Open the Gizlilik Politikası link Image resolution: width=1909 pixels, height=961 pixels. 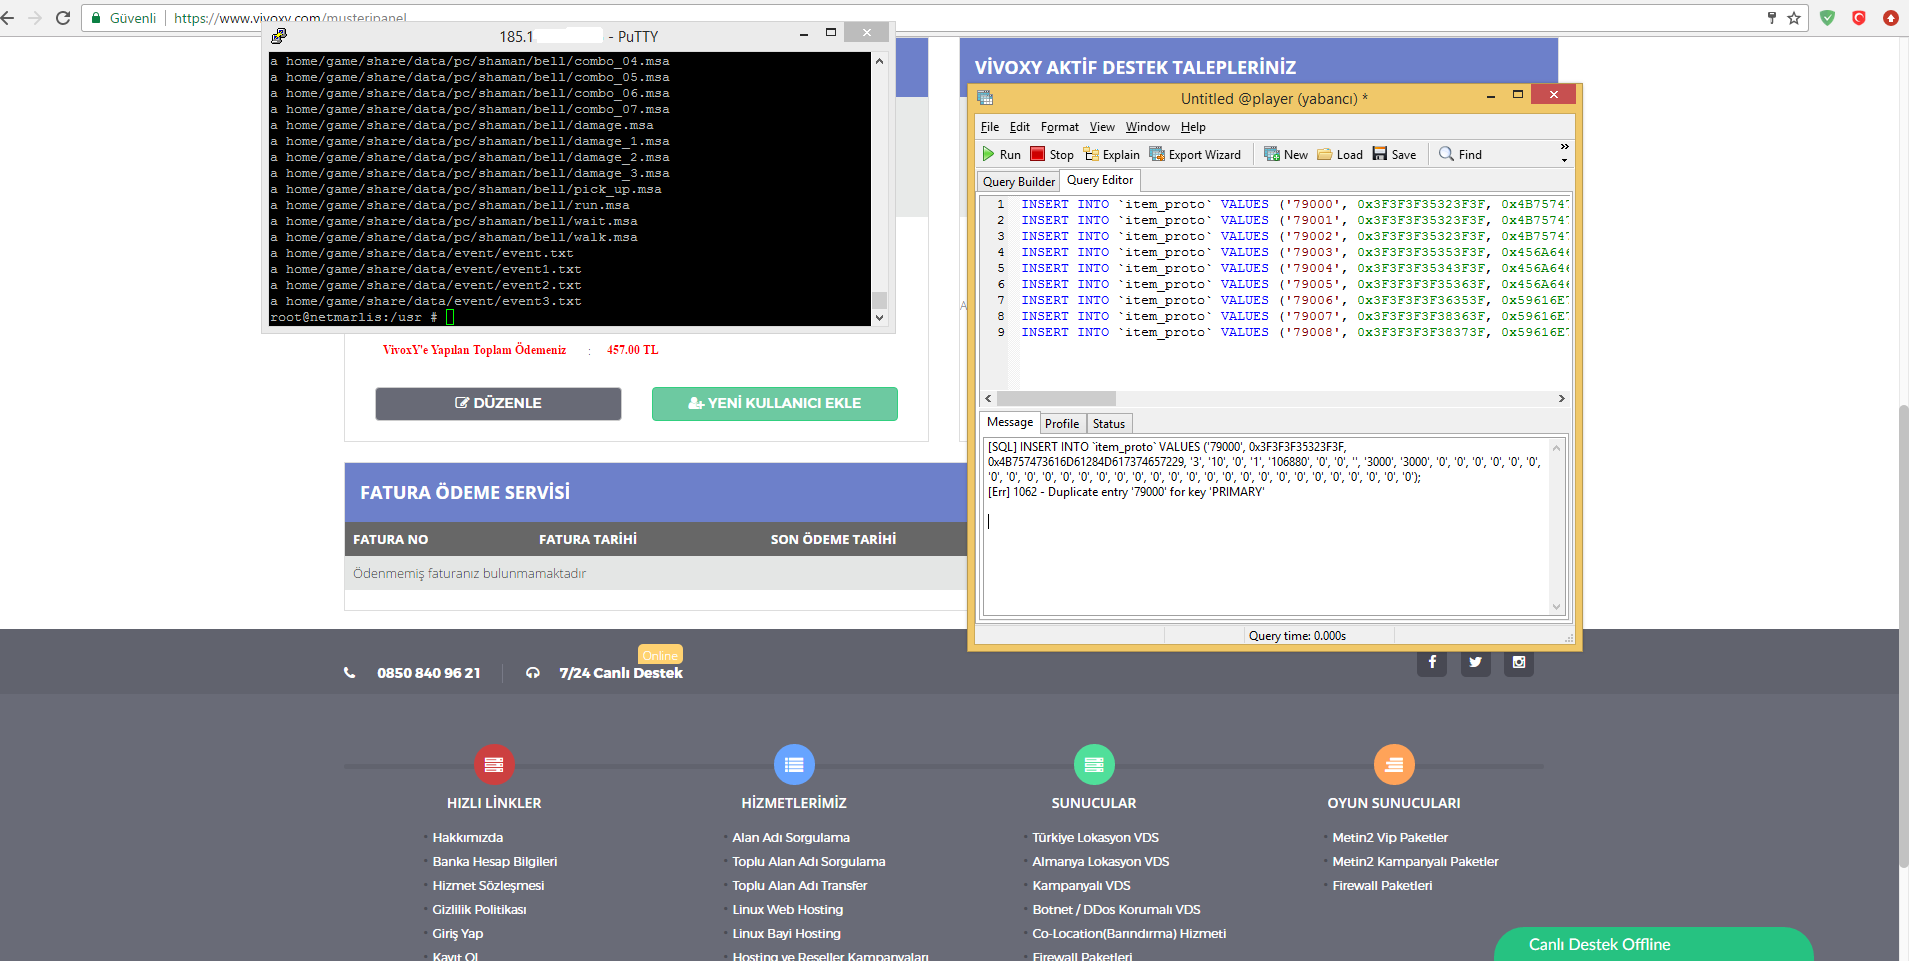(x=479, y=910)
